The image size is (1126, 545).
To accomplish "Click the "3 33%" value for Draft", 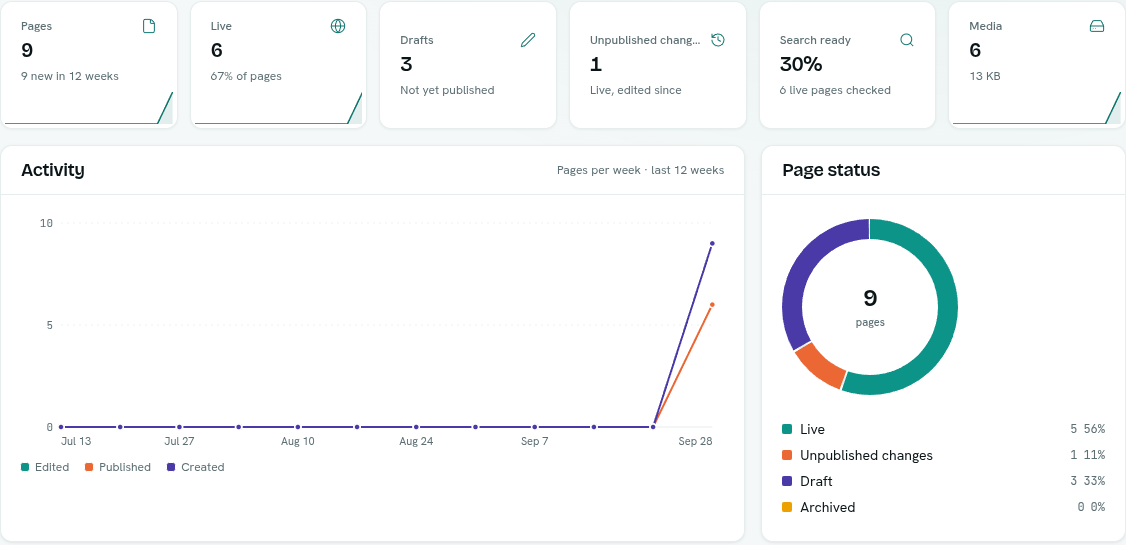I will 1087,481.
